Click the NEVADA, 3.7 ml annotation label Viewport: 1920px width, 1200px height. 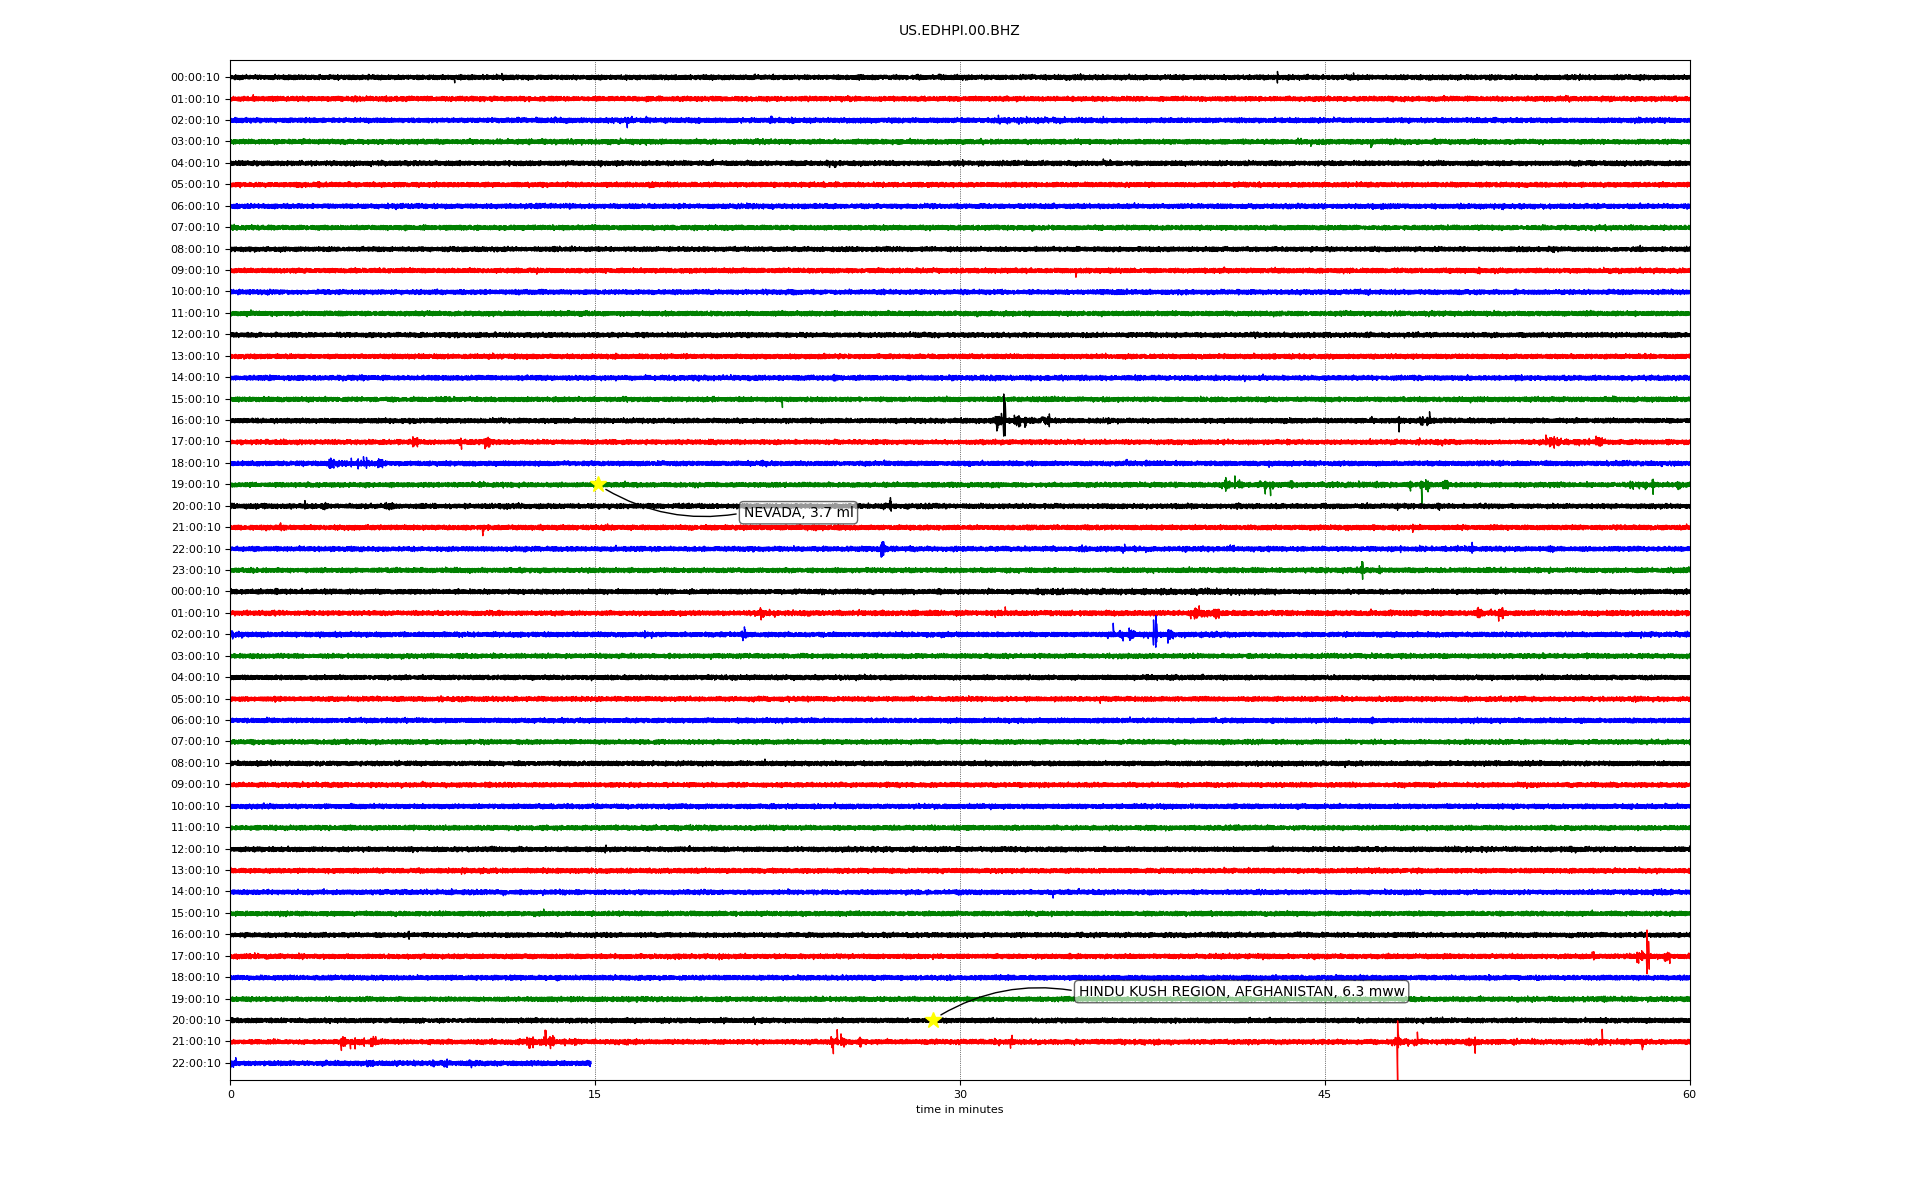click(x=798, y=513)
